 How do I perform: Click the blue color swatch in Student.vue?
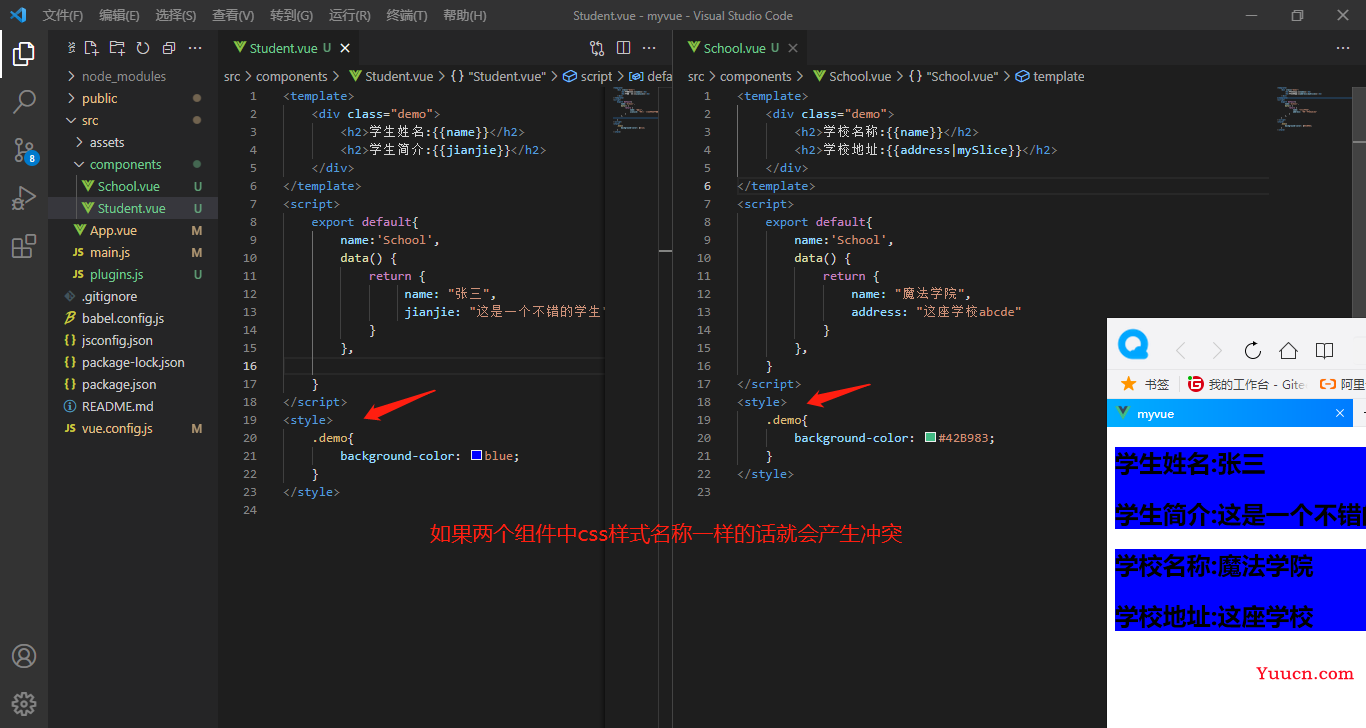[x=476, y=455]
